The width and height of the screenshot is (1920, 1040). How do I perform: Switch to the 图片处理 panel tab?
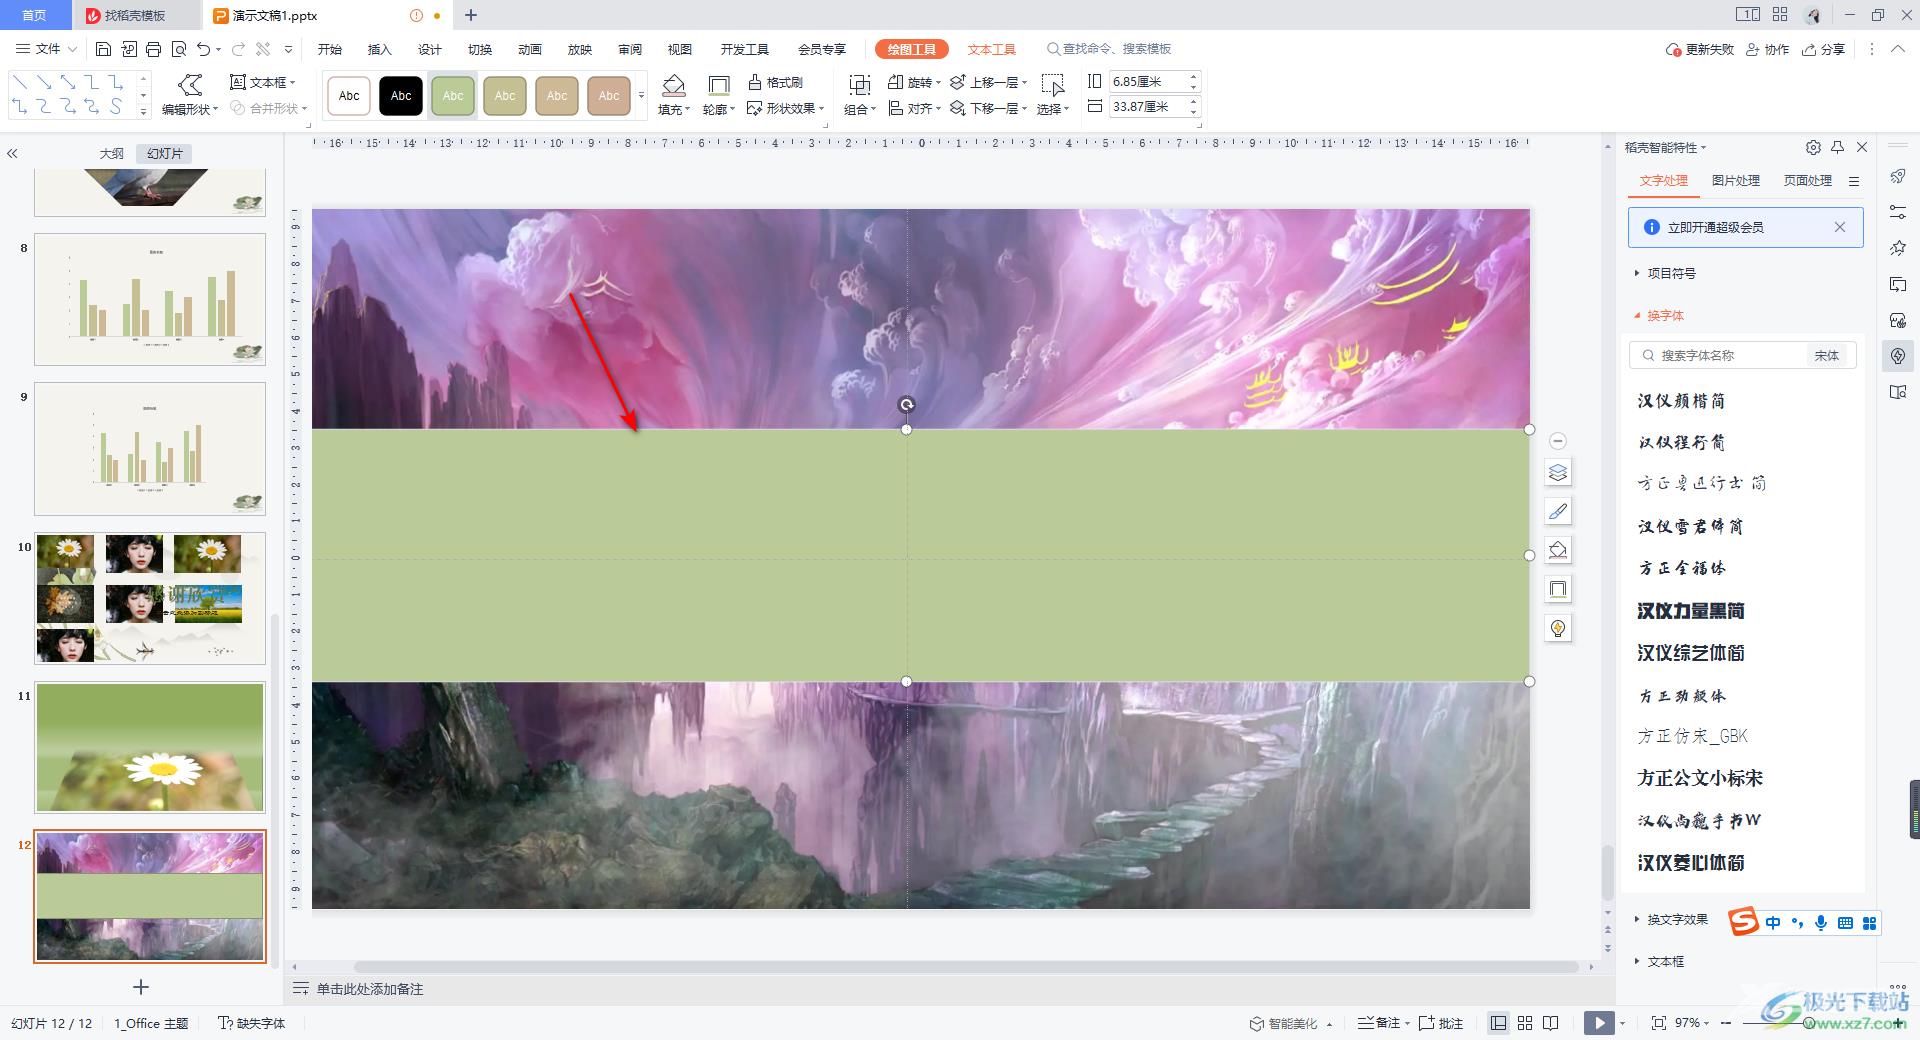[x=1736, y=181]
